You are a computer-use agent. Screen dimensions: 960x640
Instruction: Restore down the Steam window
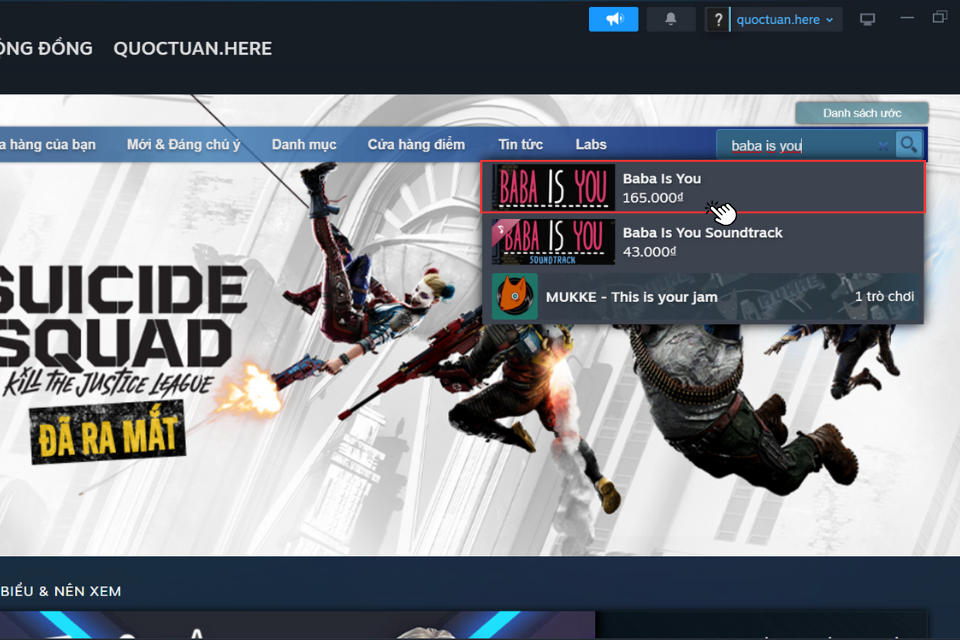[940, 18]
